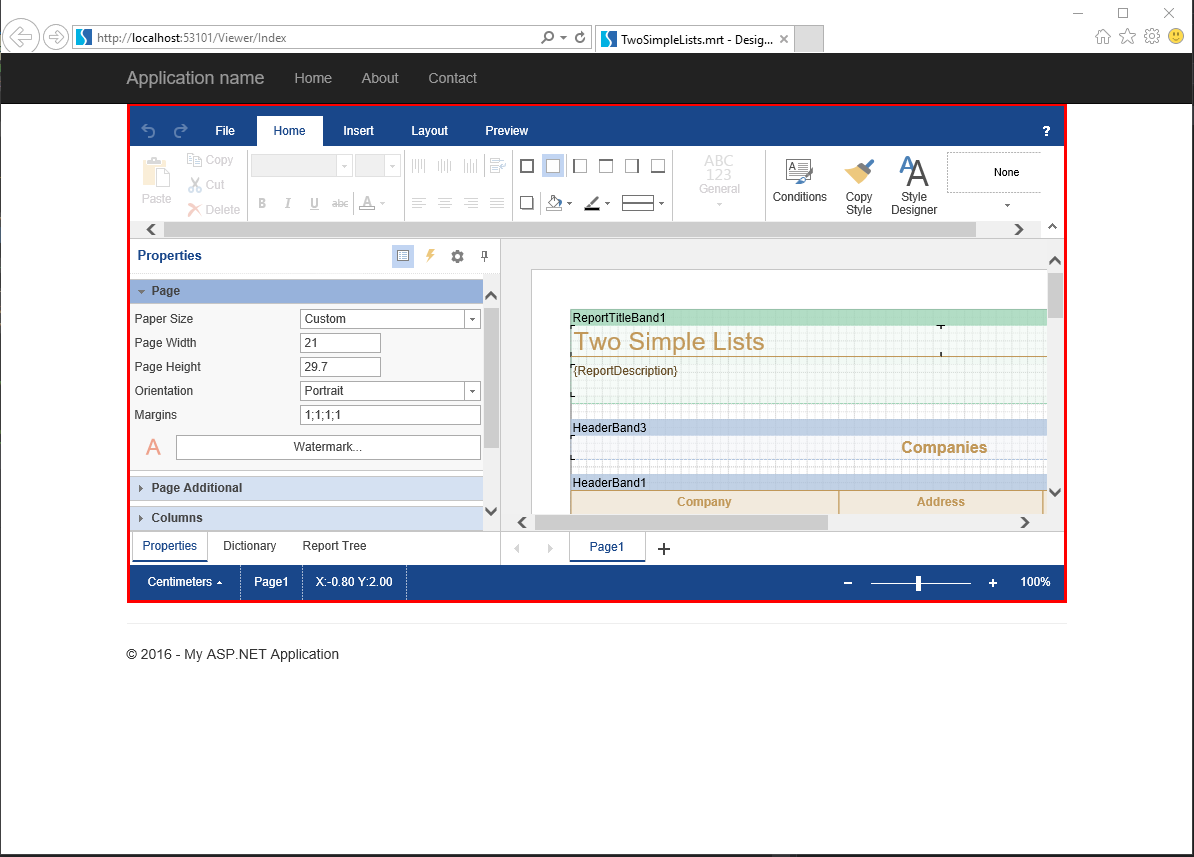Toggle underline formatting
Screen dimensions: 1194x857
[x=314, y=203]
